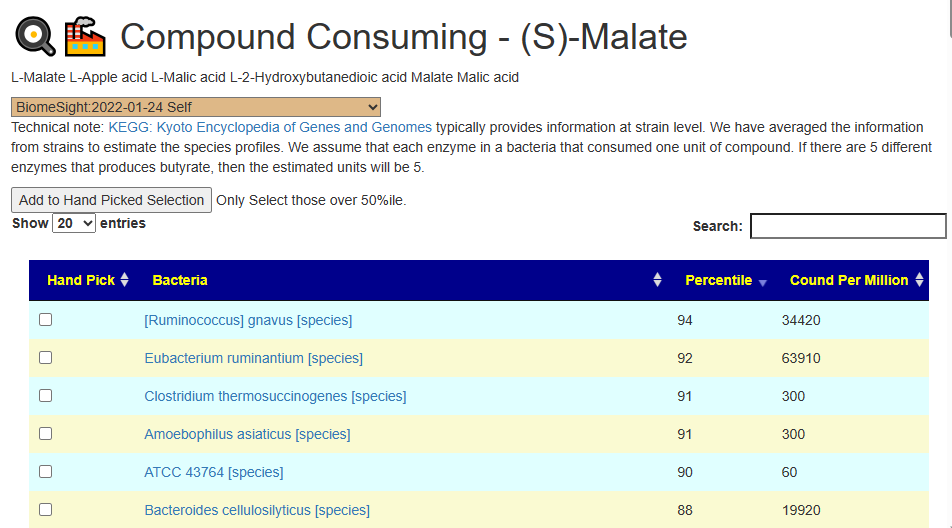Check the ATCC 43764 row checkbox

pos(46,472)
